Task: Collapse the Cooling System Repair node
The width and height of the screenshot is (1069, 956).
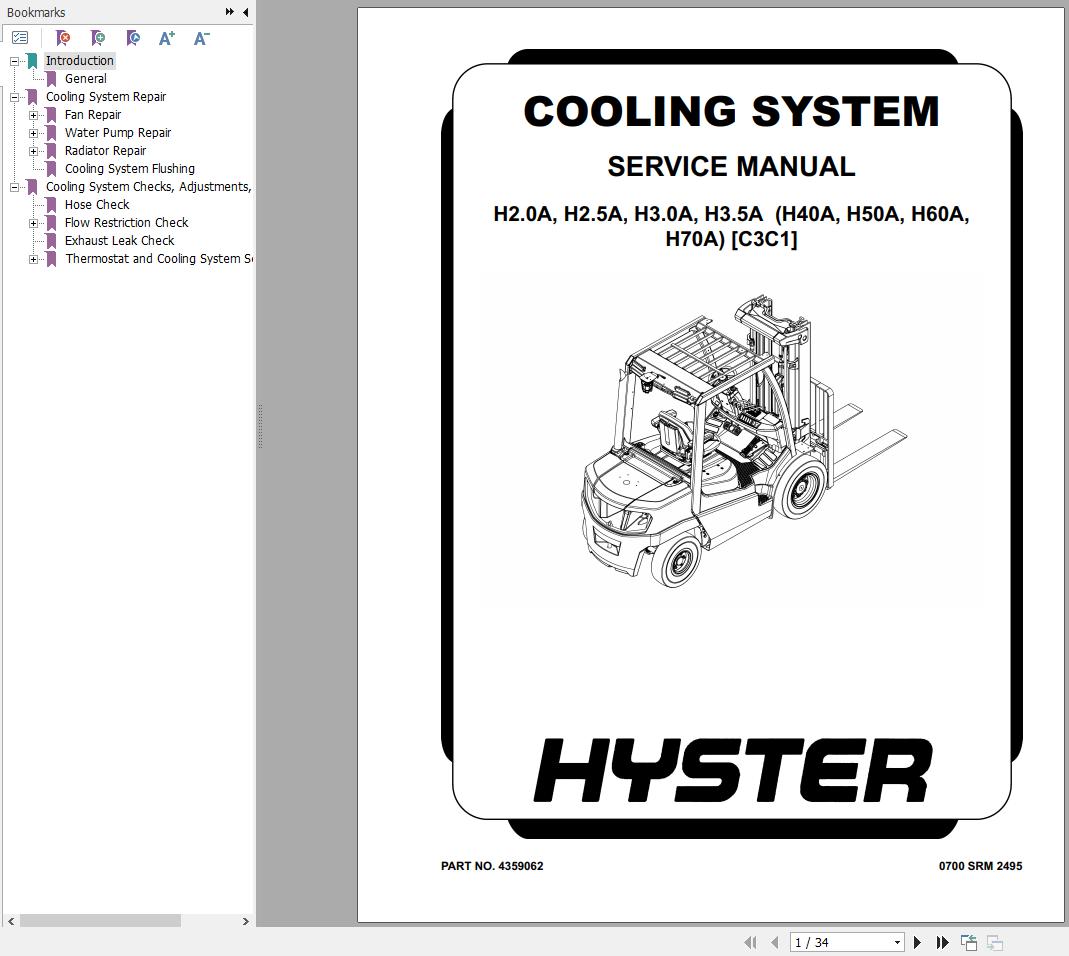Action: click(x=14, y=98)
